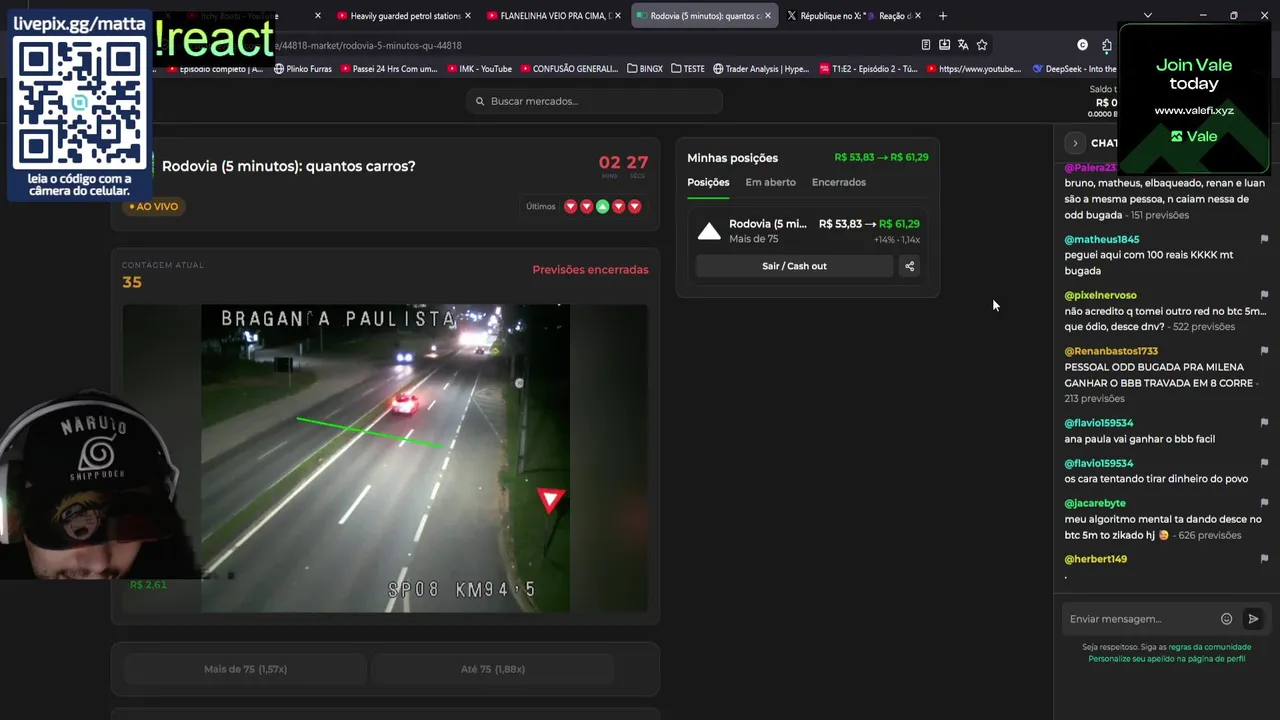Open the Plinko Furras bookmark
The height and width of the screenshot is (720, 1280).
[302, 69]
